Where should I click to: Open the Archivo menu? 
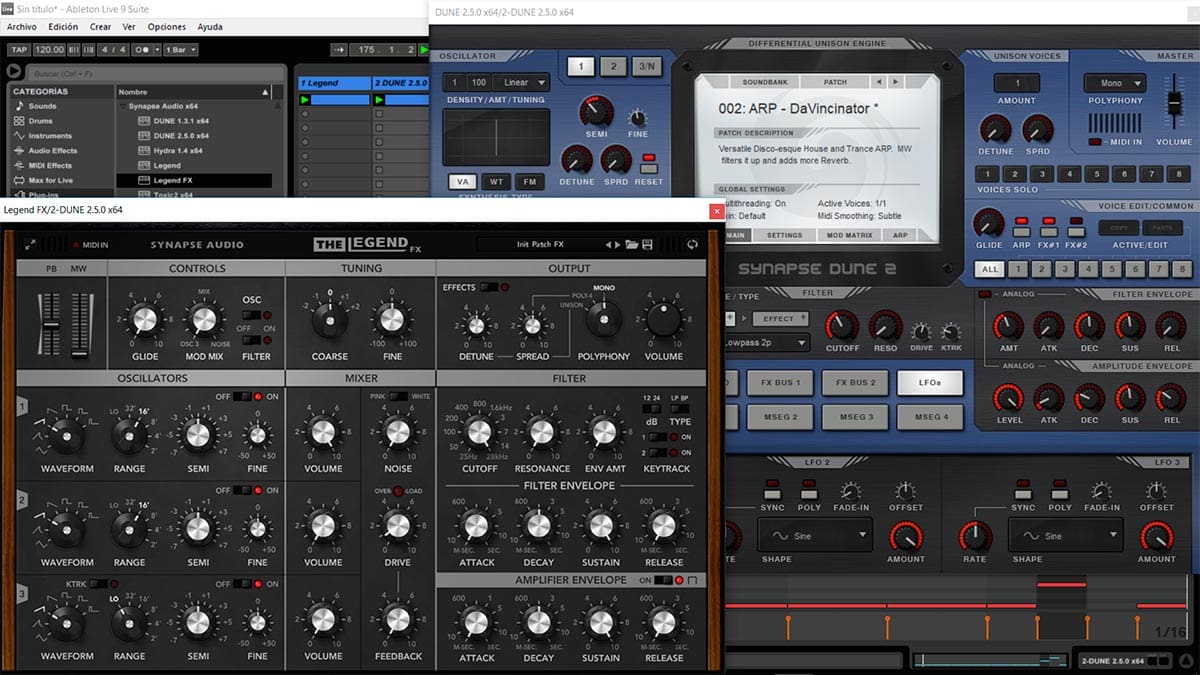22,27
